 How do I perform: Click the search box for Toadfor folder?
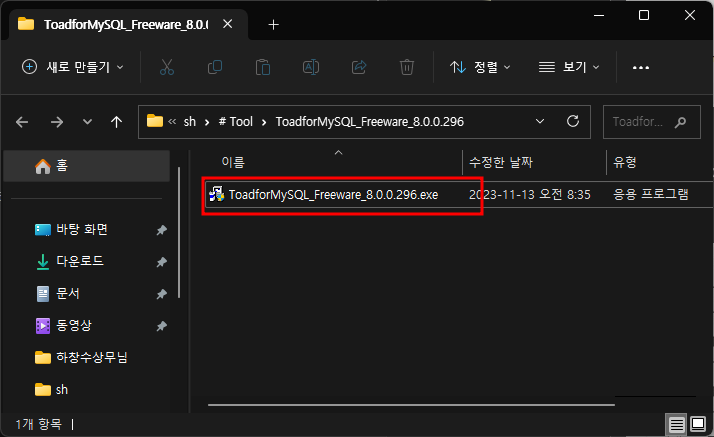point(652,122)
